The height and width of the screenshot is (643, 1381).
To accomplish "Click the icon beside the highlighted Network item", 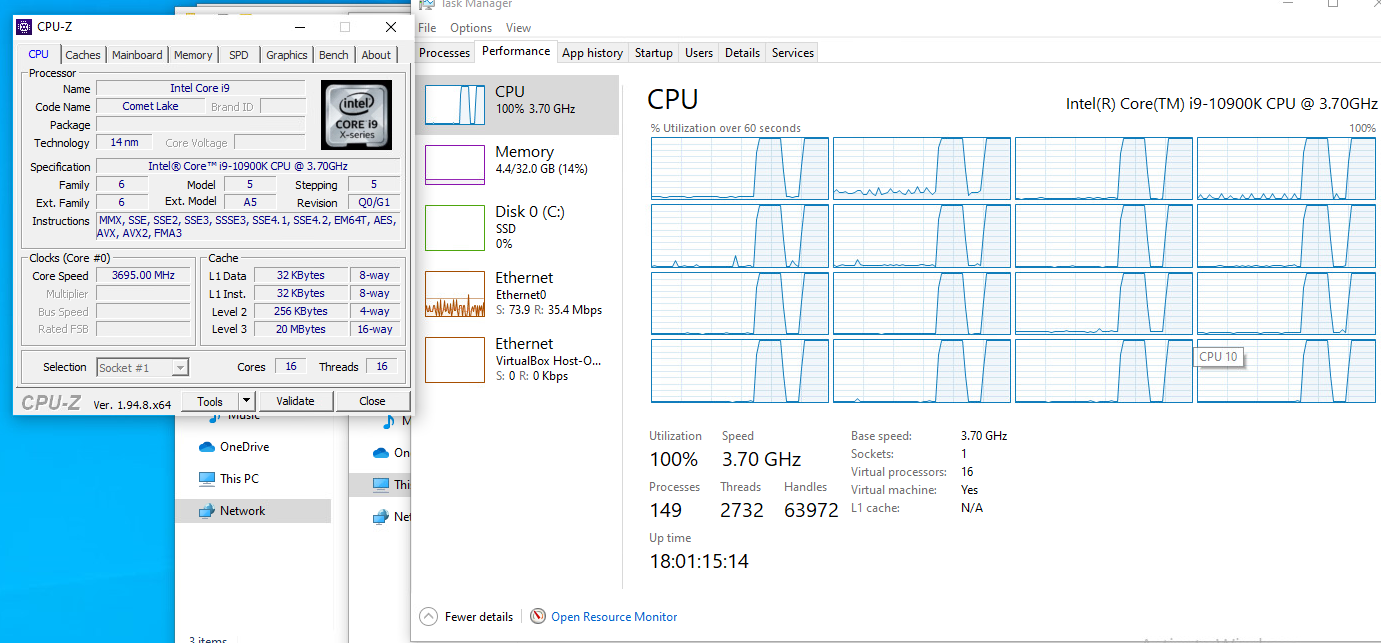I will click(x=207, y=511).
